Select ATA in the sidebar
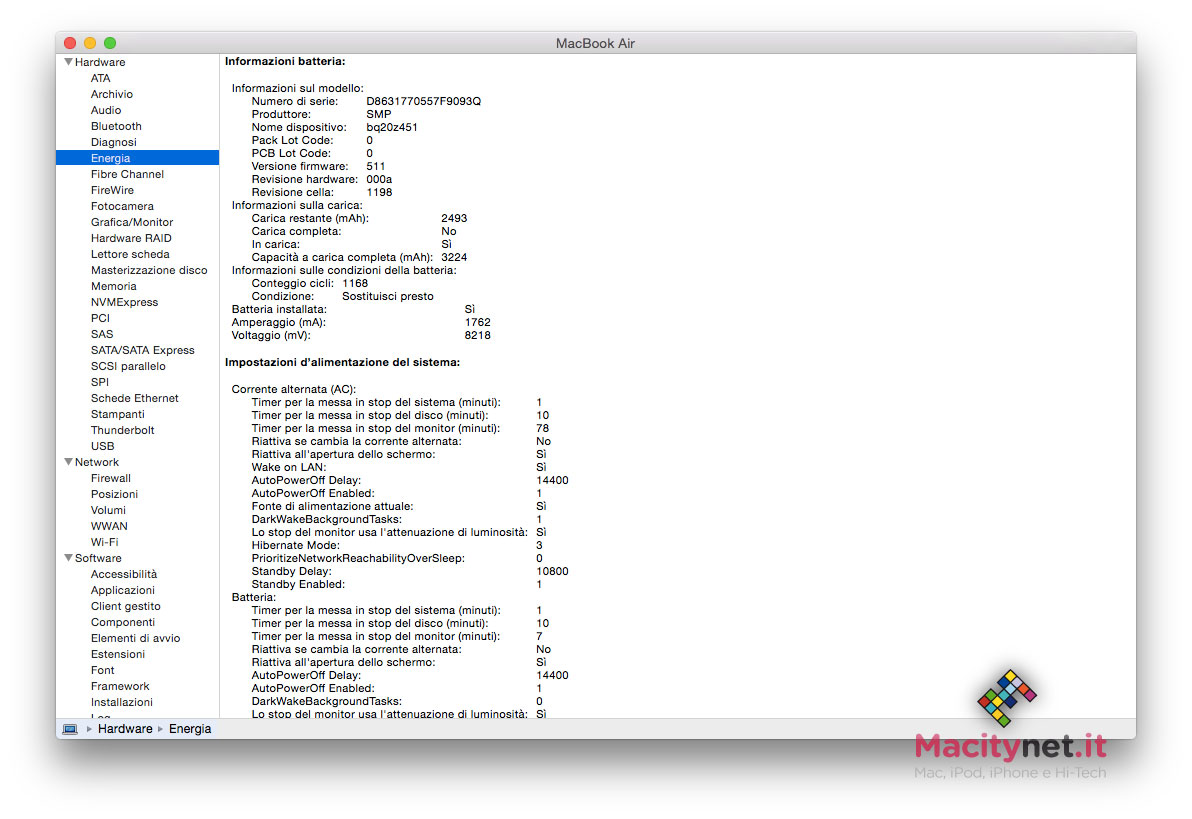Viewport: 1192px width, 819px height. pyautogui.click(x=100, y=78)
